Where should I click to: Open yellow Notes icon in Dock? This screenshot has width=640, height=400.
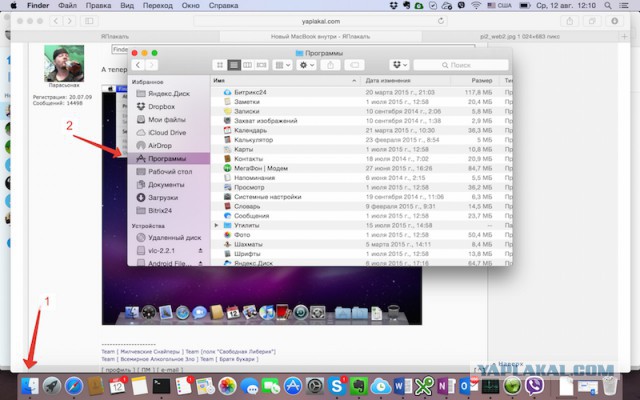[x=139, y=386]
